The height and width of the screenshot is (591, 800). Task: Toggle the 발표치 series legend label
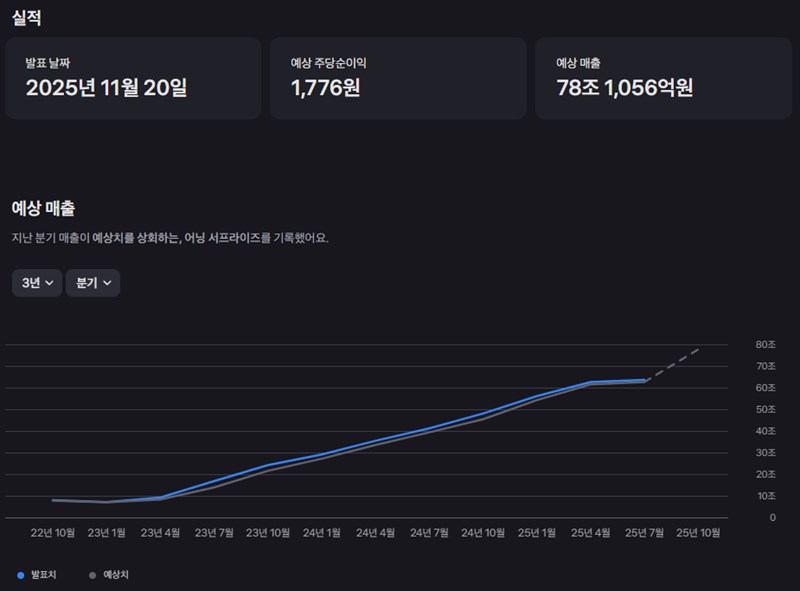[44, 575]
